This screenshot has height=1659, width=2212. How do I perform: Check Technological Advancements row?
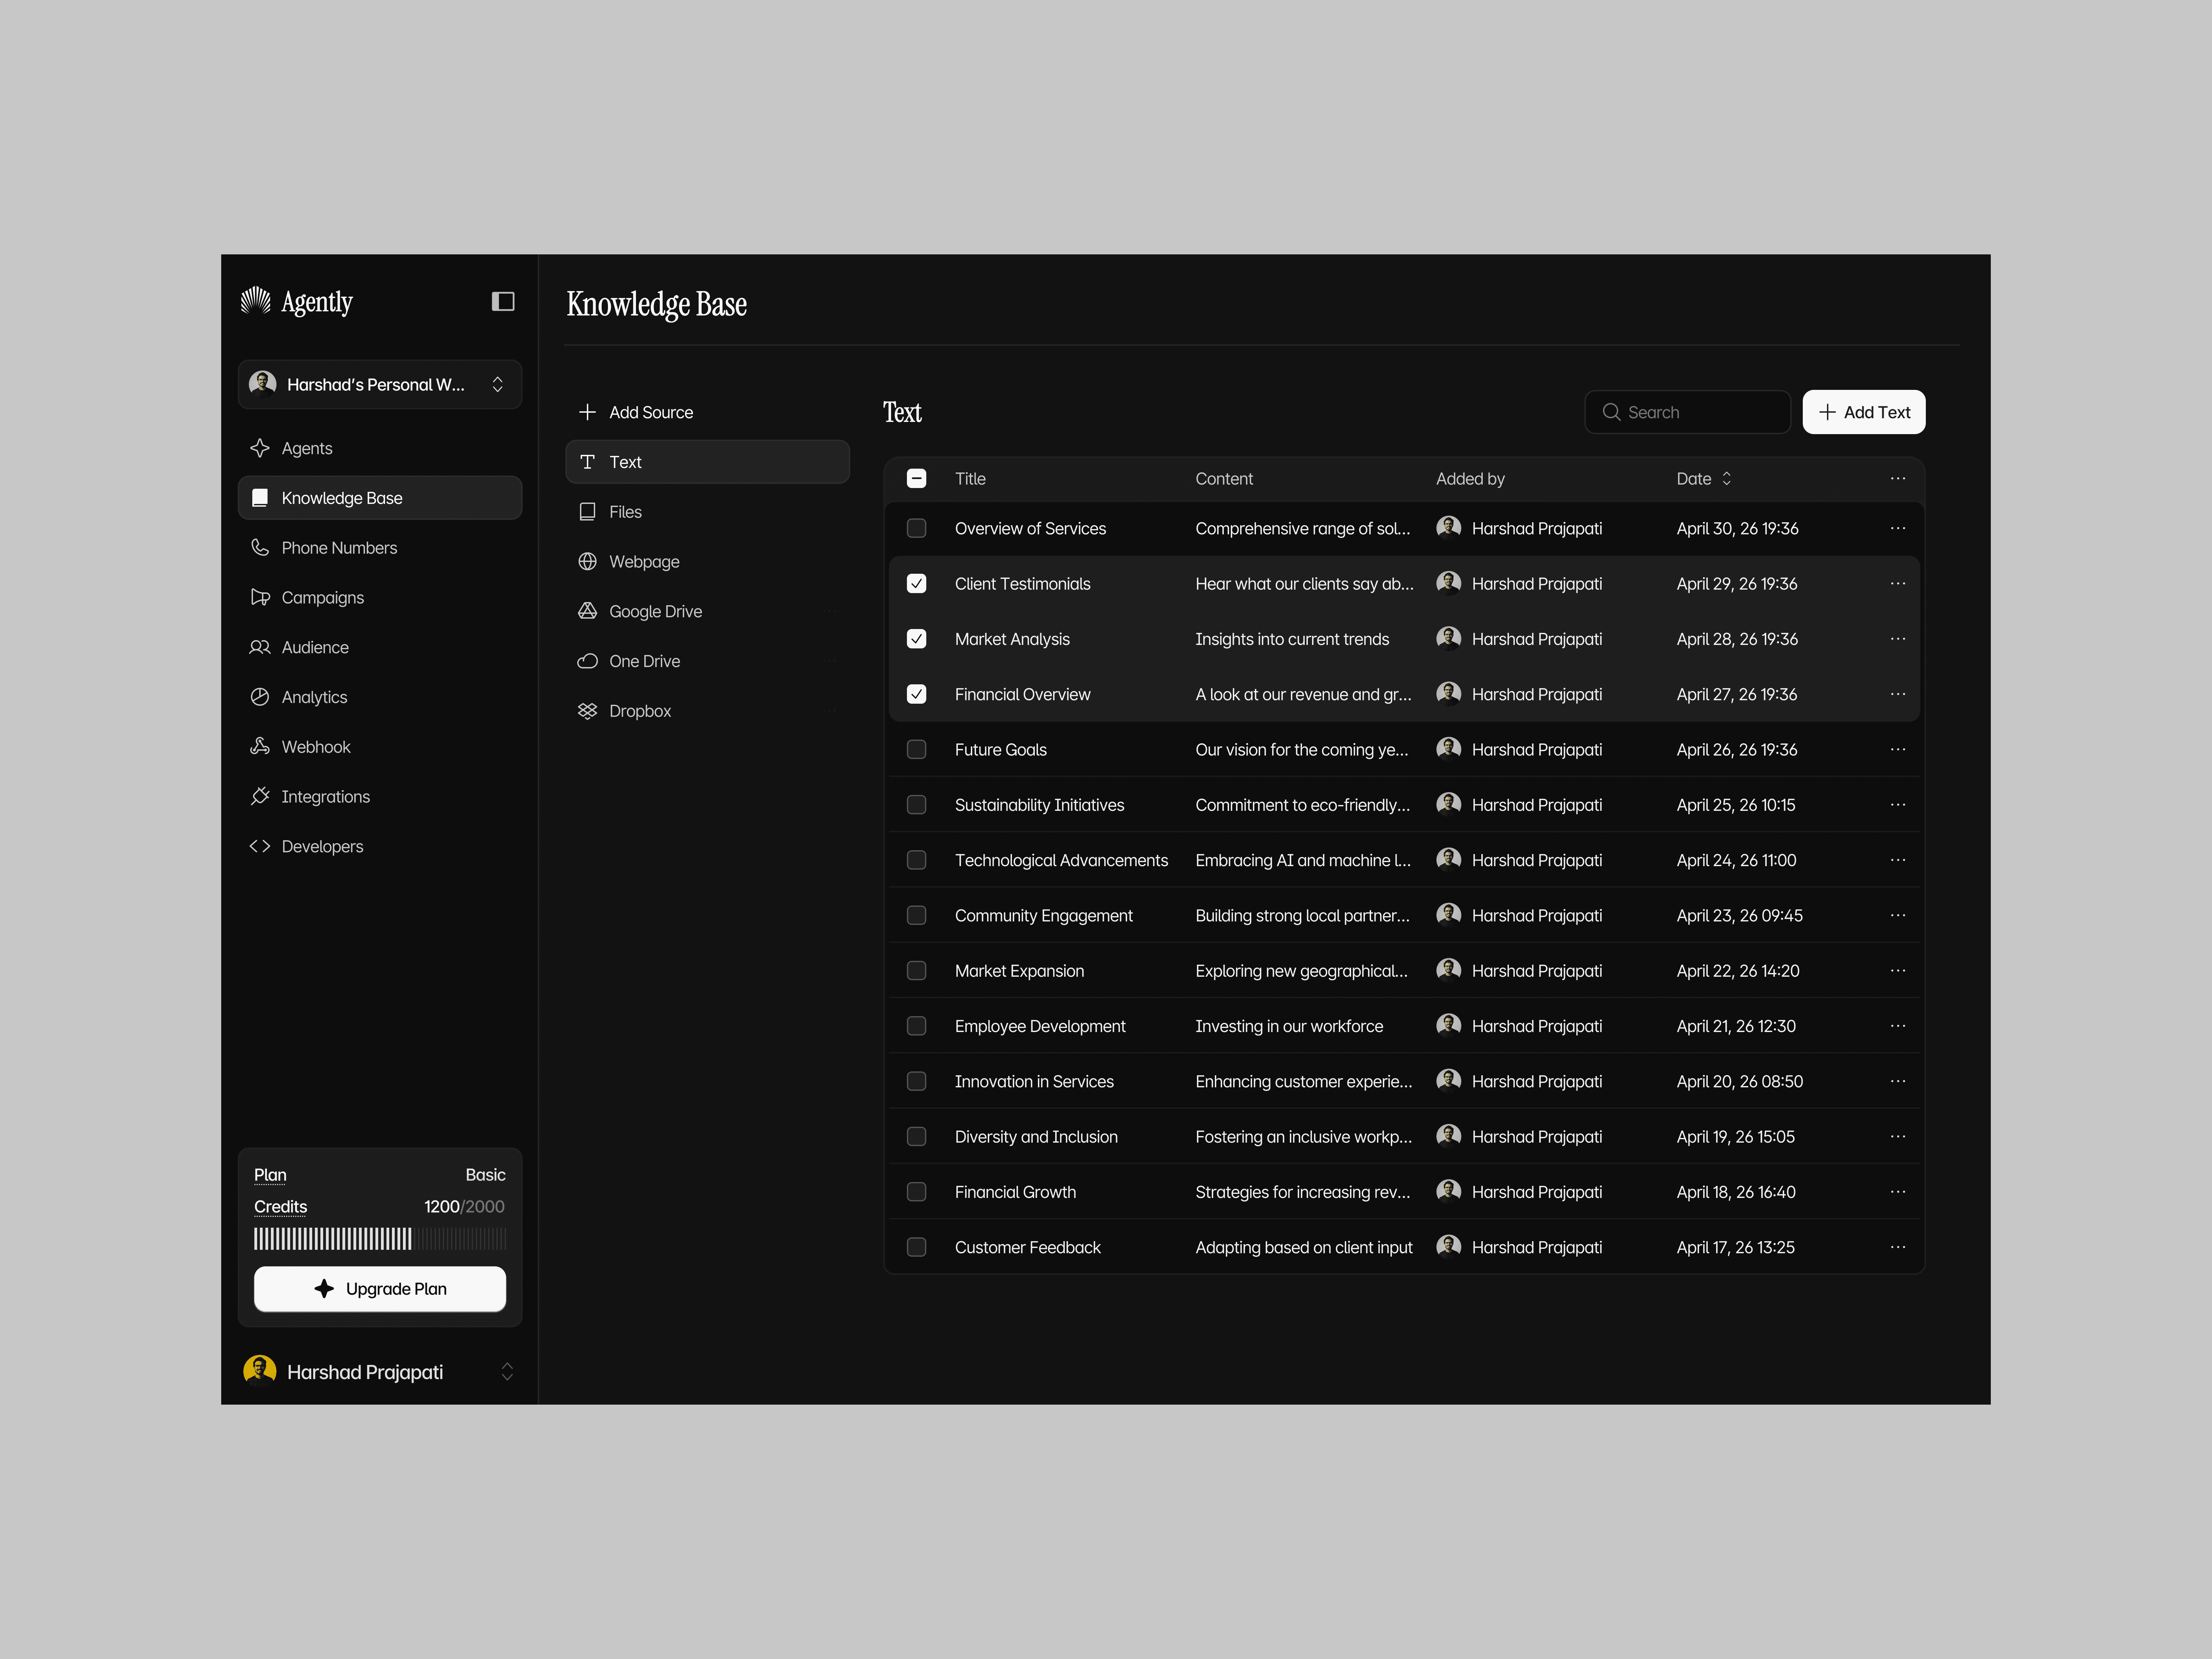coord(916,860)
